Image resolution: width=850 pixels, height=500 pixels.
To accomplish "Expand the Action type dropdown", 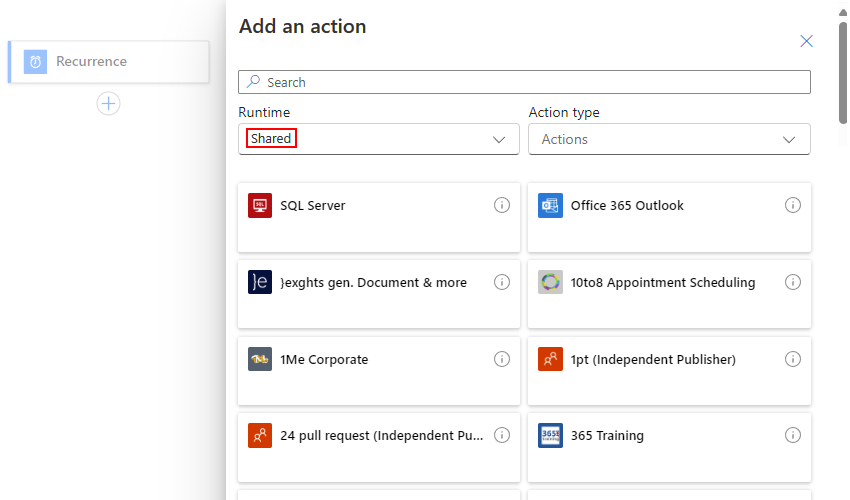I will point(668,140).
